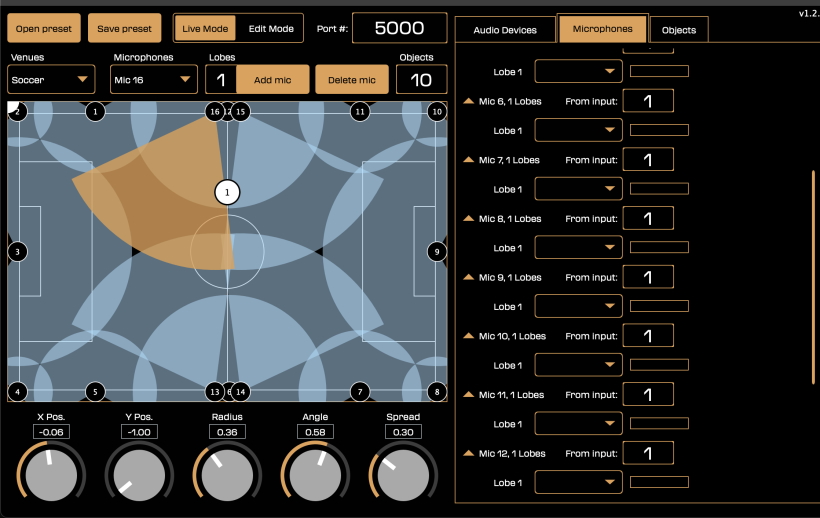Open Lobe 1 dropdown under Mic 9
820x518 pixels.
click(578, 306)
